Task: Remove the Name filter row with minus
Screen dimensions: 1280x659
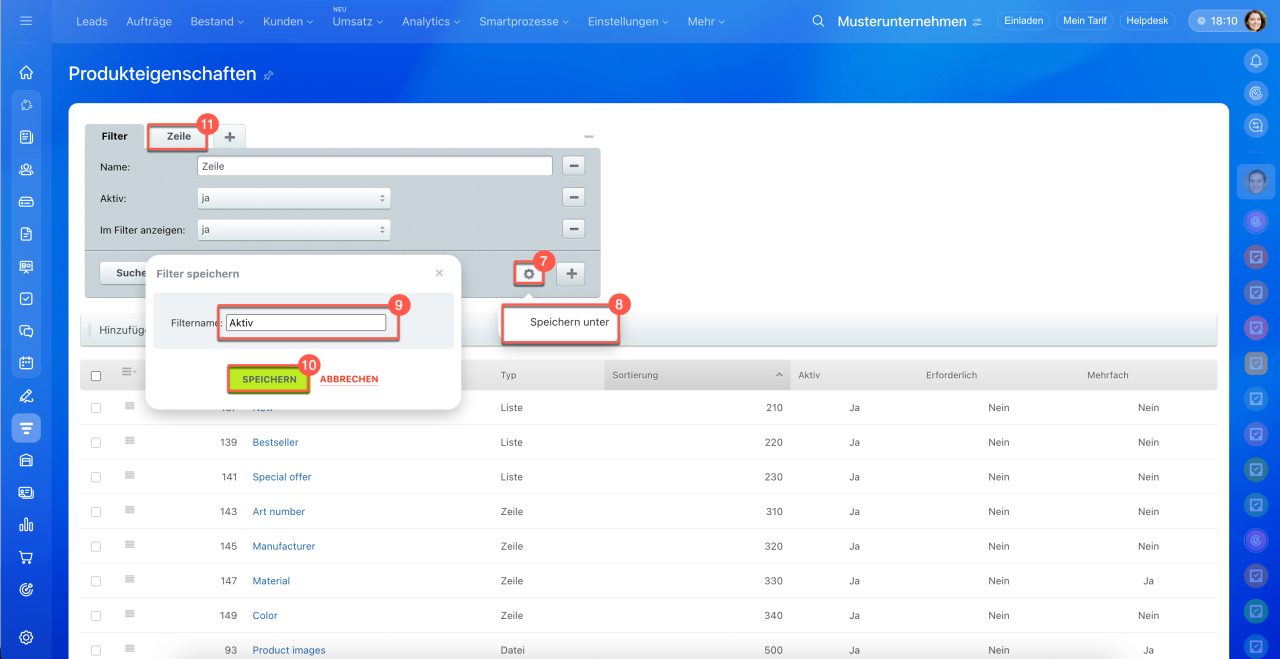Action: [x=573, y=166]
